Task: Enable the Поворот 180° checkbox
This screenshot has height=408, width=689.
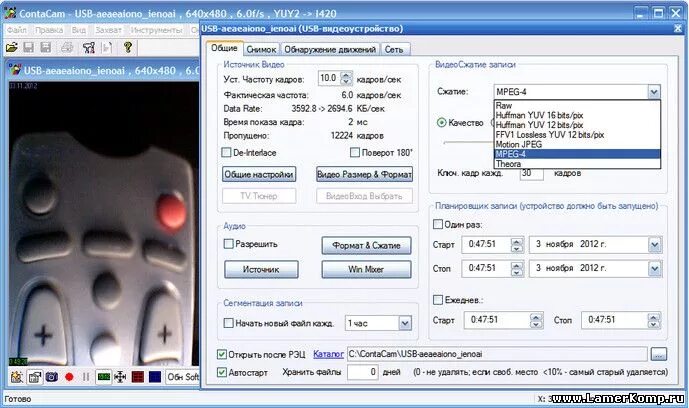Action: tap(354, 152)
